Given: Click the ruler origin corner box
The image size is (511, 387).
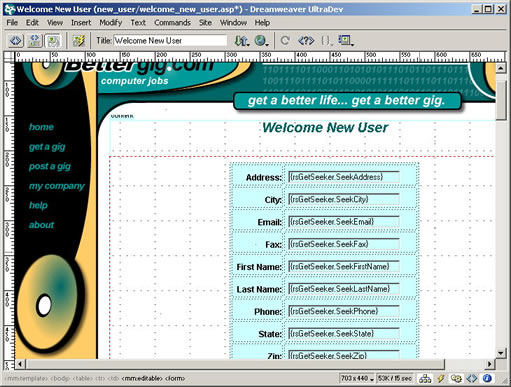Looking at the screenshot, I should click(9, 57).
